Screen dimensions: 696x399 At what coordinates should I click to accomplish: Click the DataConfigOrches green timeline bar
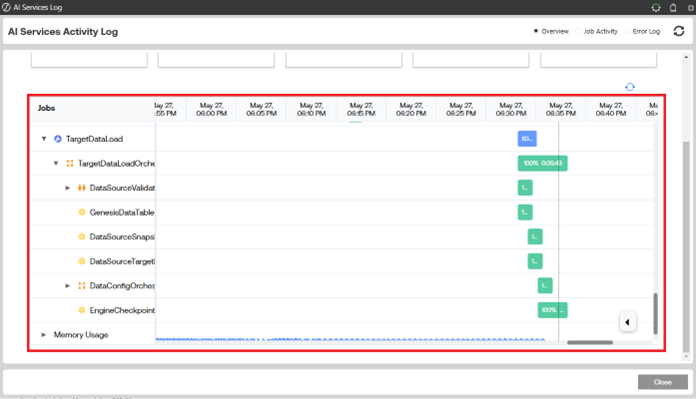[545, 285]
